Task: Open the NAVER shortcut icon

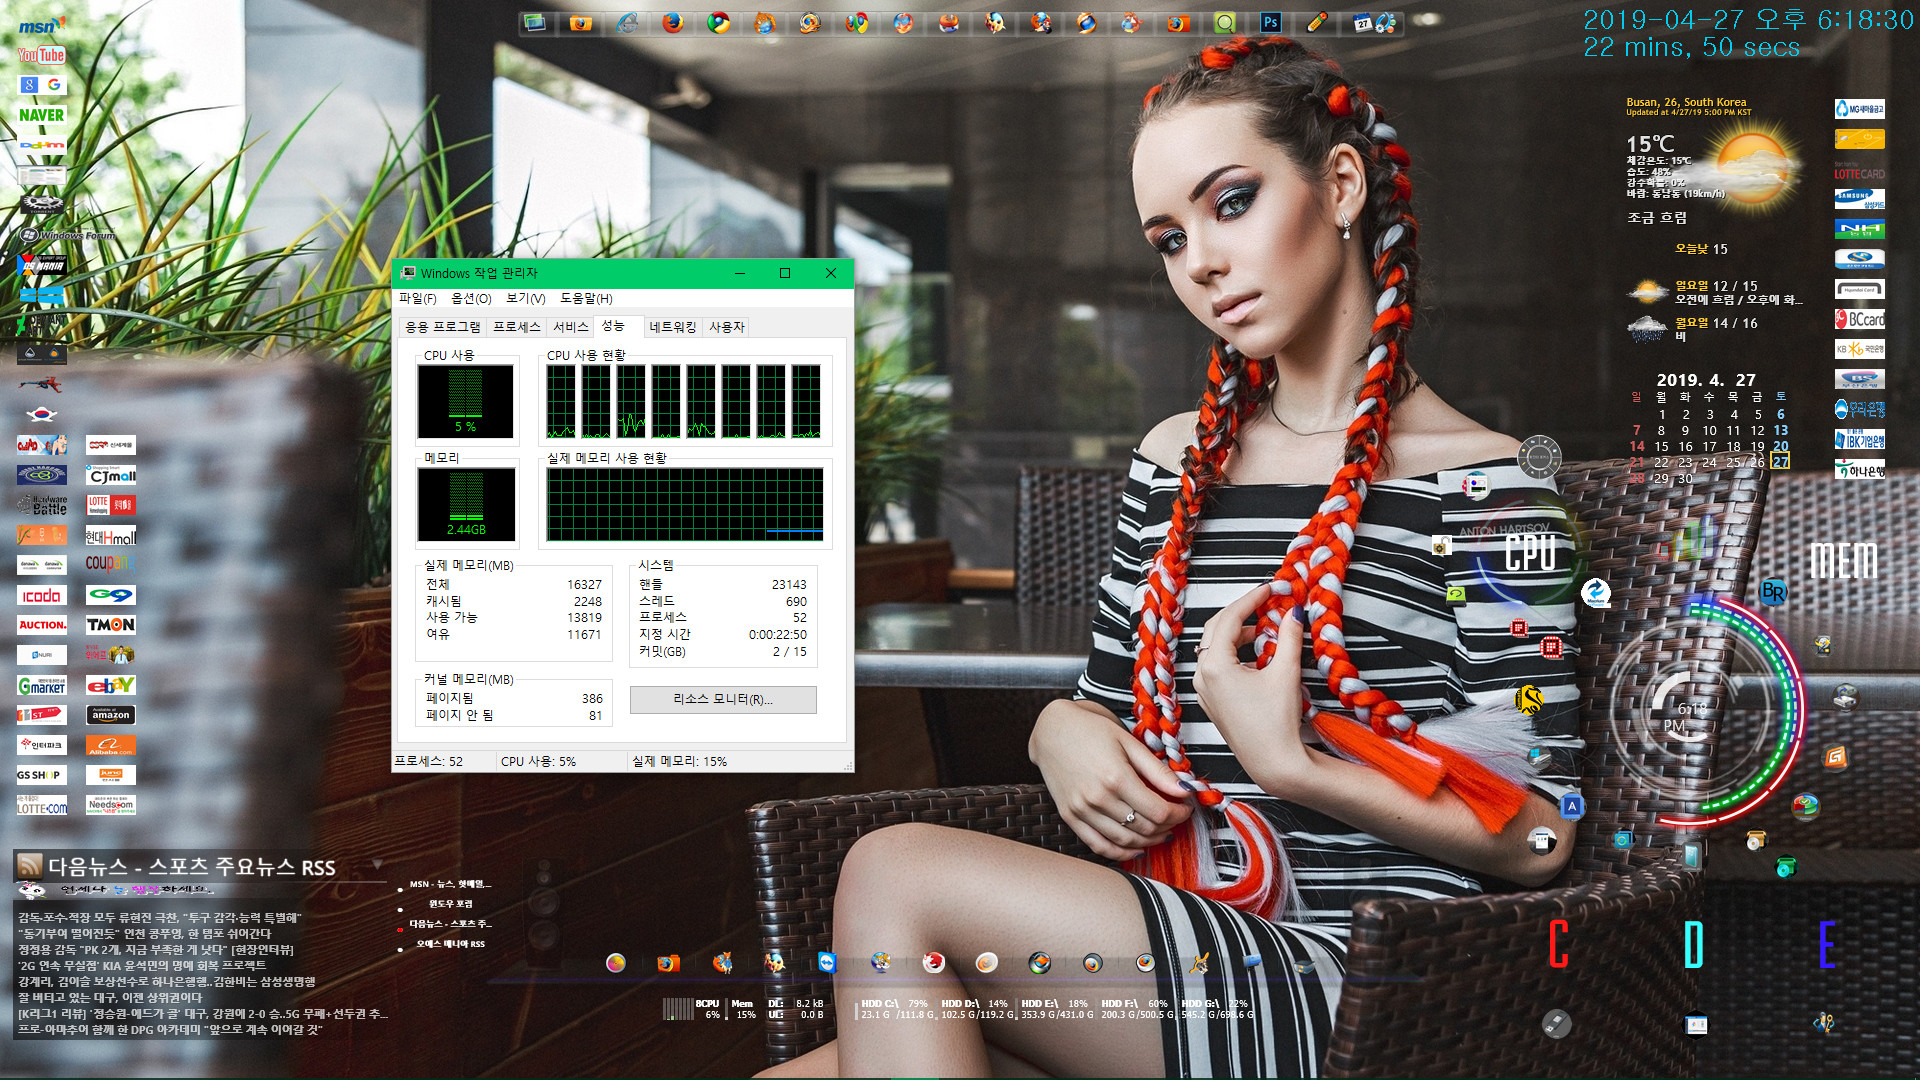Action: tap(41, 115)
